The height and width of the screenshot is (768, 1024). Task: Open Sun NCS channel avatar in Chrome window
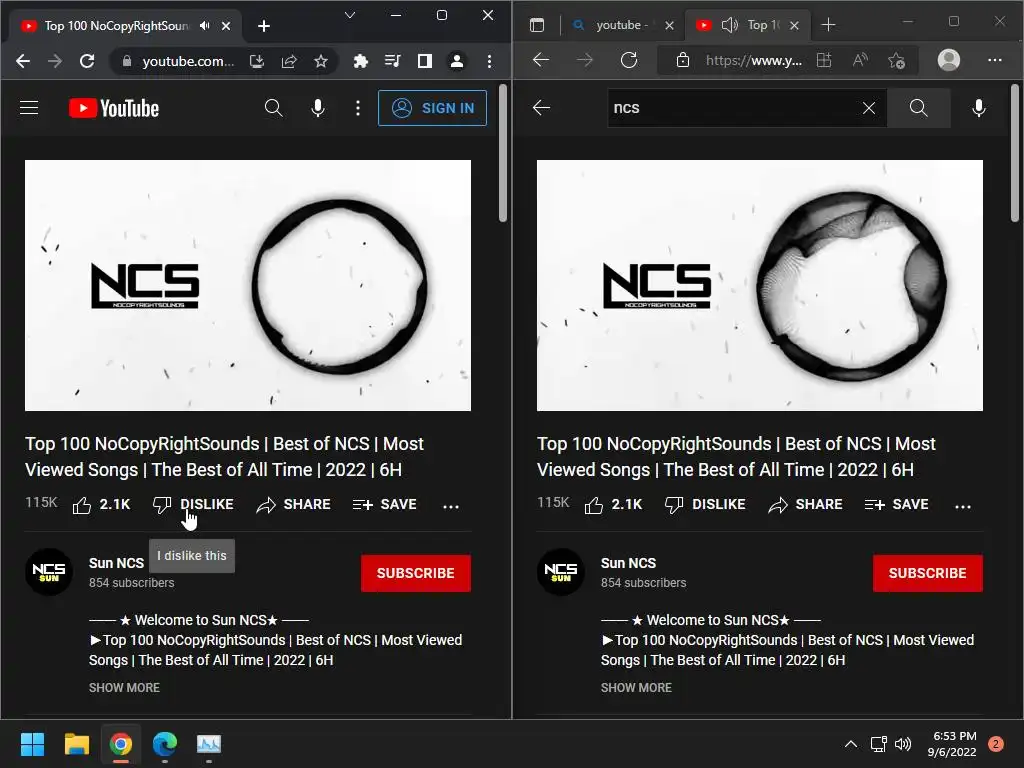click(x=48, y=572)
